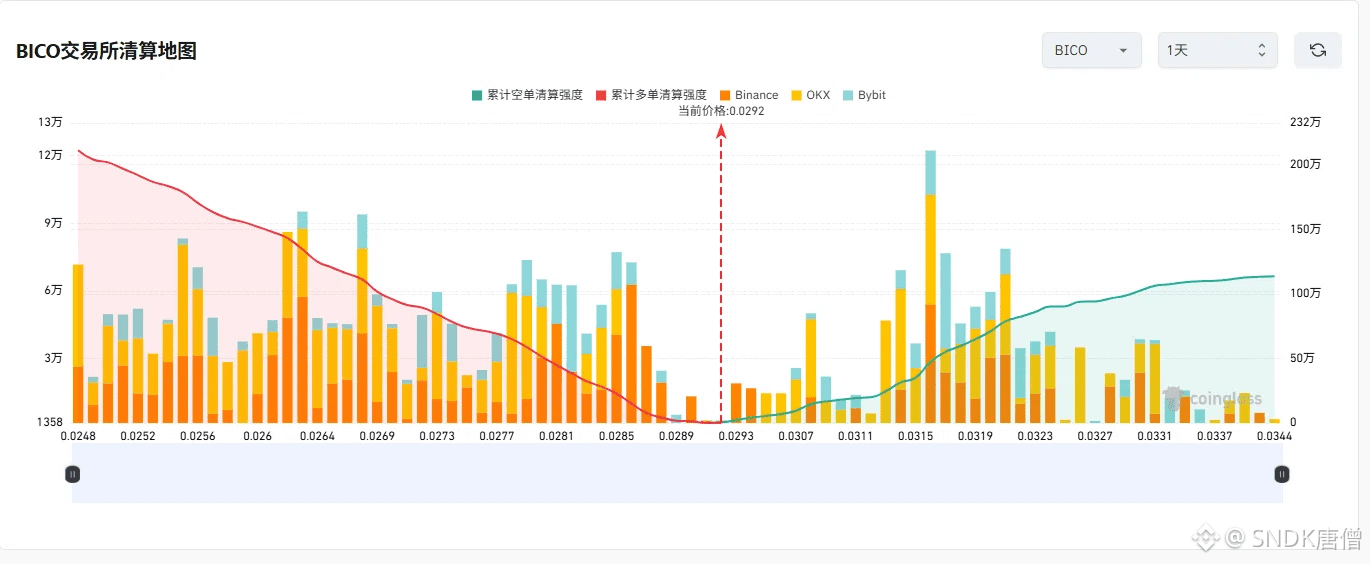Click the 0.0344 x-axis label
The height and width of the screenshot is (564, 1370).
1275,437
